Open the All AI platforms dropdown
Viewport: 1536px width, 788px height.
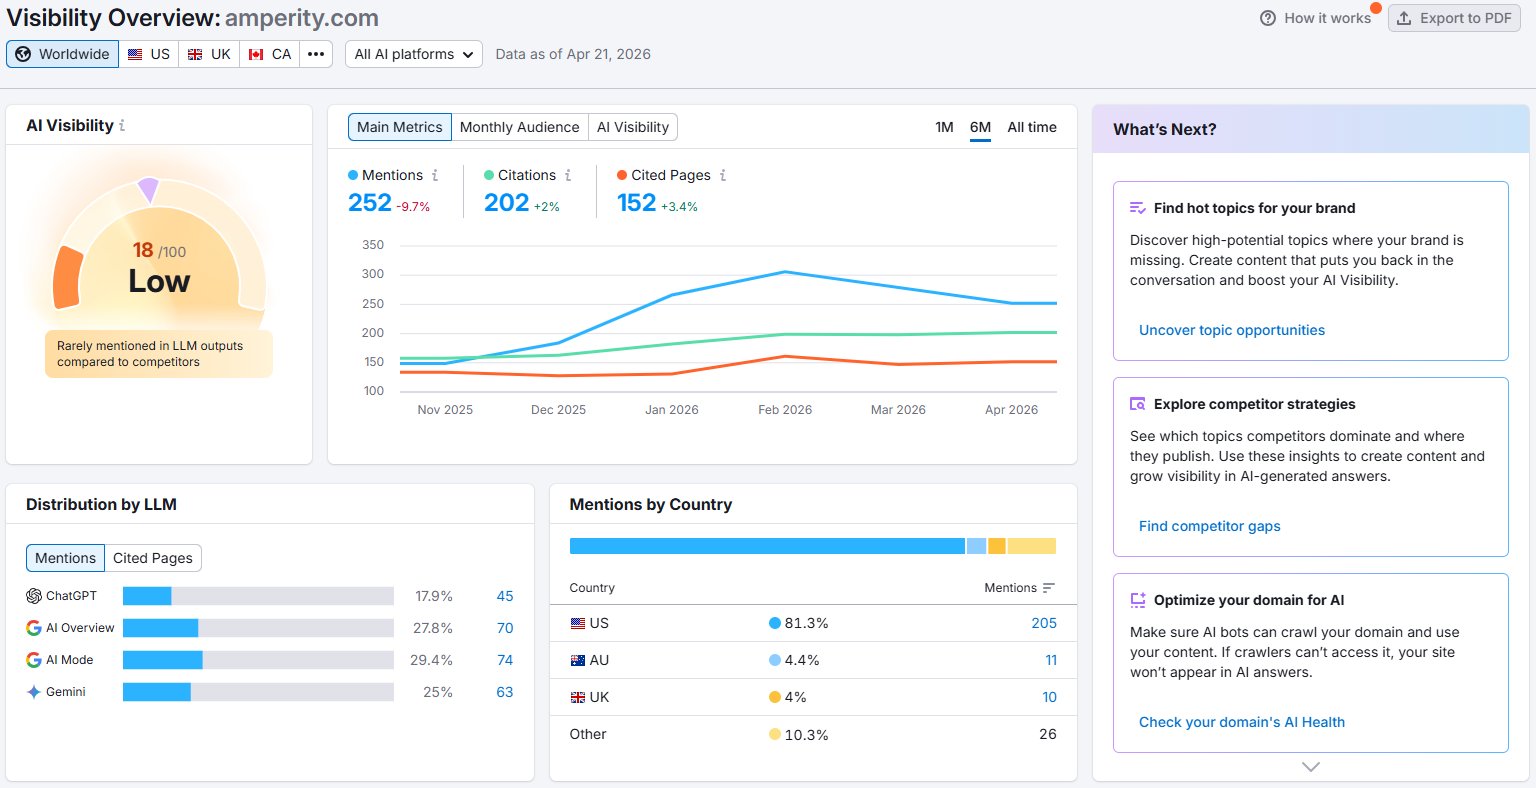tap(414, 54)
